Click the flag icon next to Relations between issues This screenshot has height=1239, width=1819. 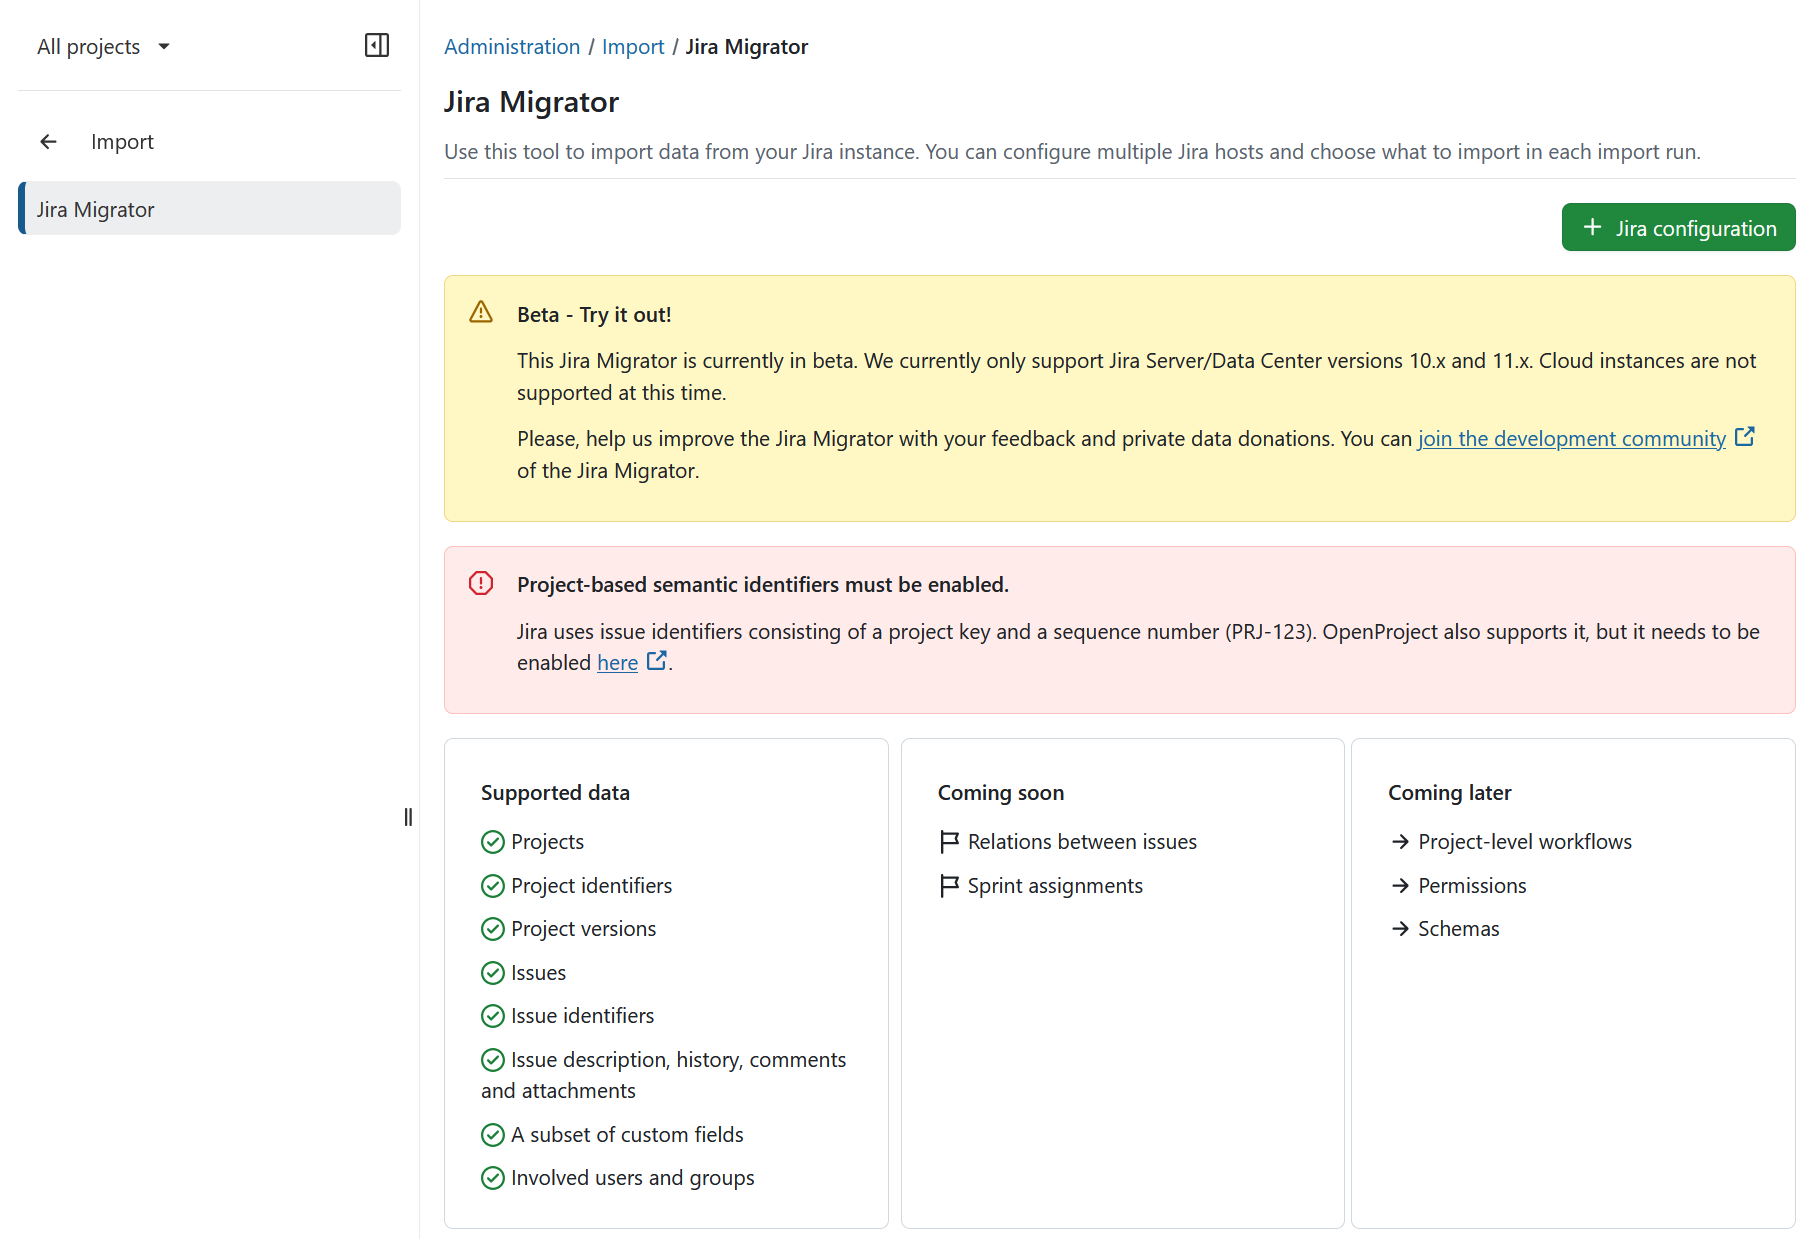[949, 842]
